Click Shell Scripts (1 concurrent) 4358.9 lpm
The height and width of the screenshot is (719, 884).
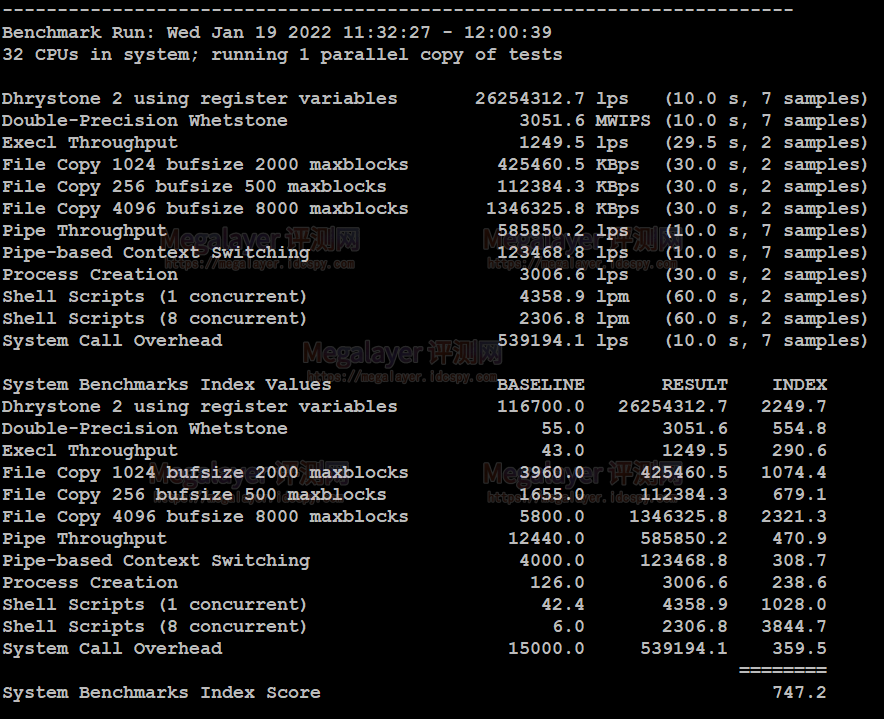click(574, 297)
